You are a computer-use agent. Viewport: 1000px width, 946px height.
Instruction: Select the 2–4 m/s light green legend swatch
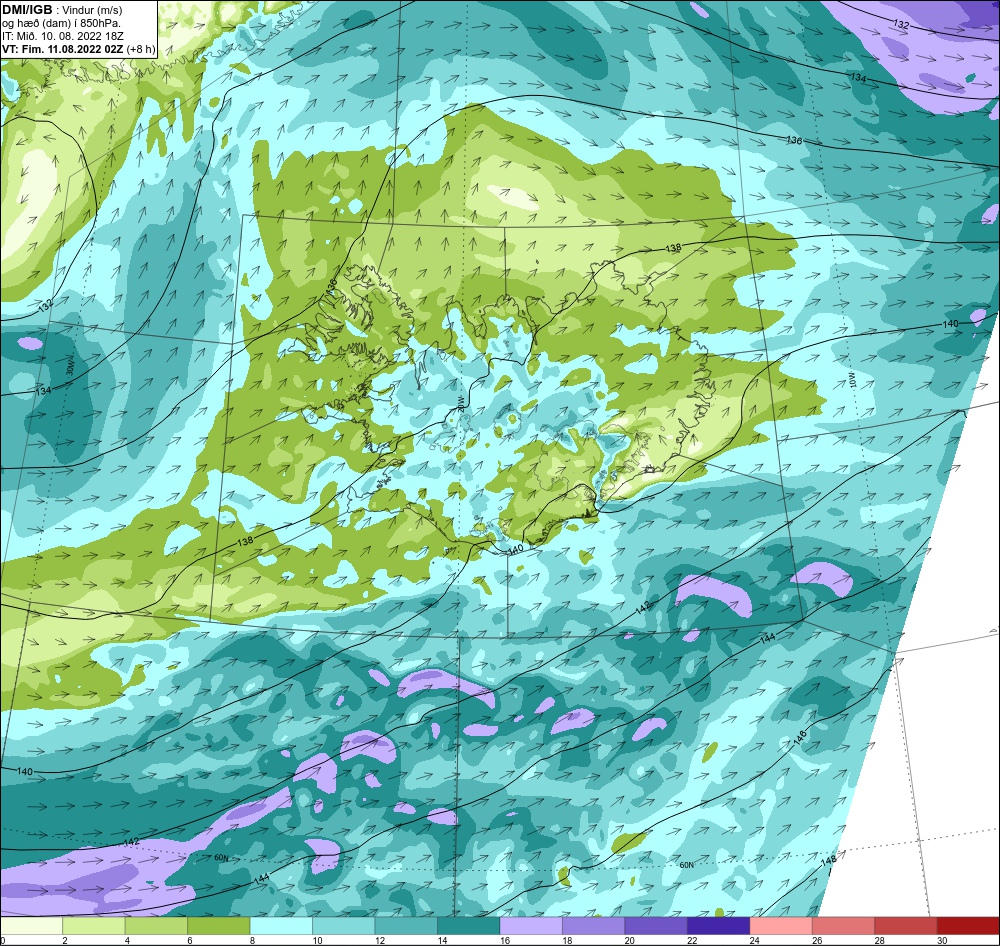click(94, 926)
